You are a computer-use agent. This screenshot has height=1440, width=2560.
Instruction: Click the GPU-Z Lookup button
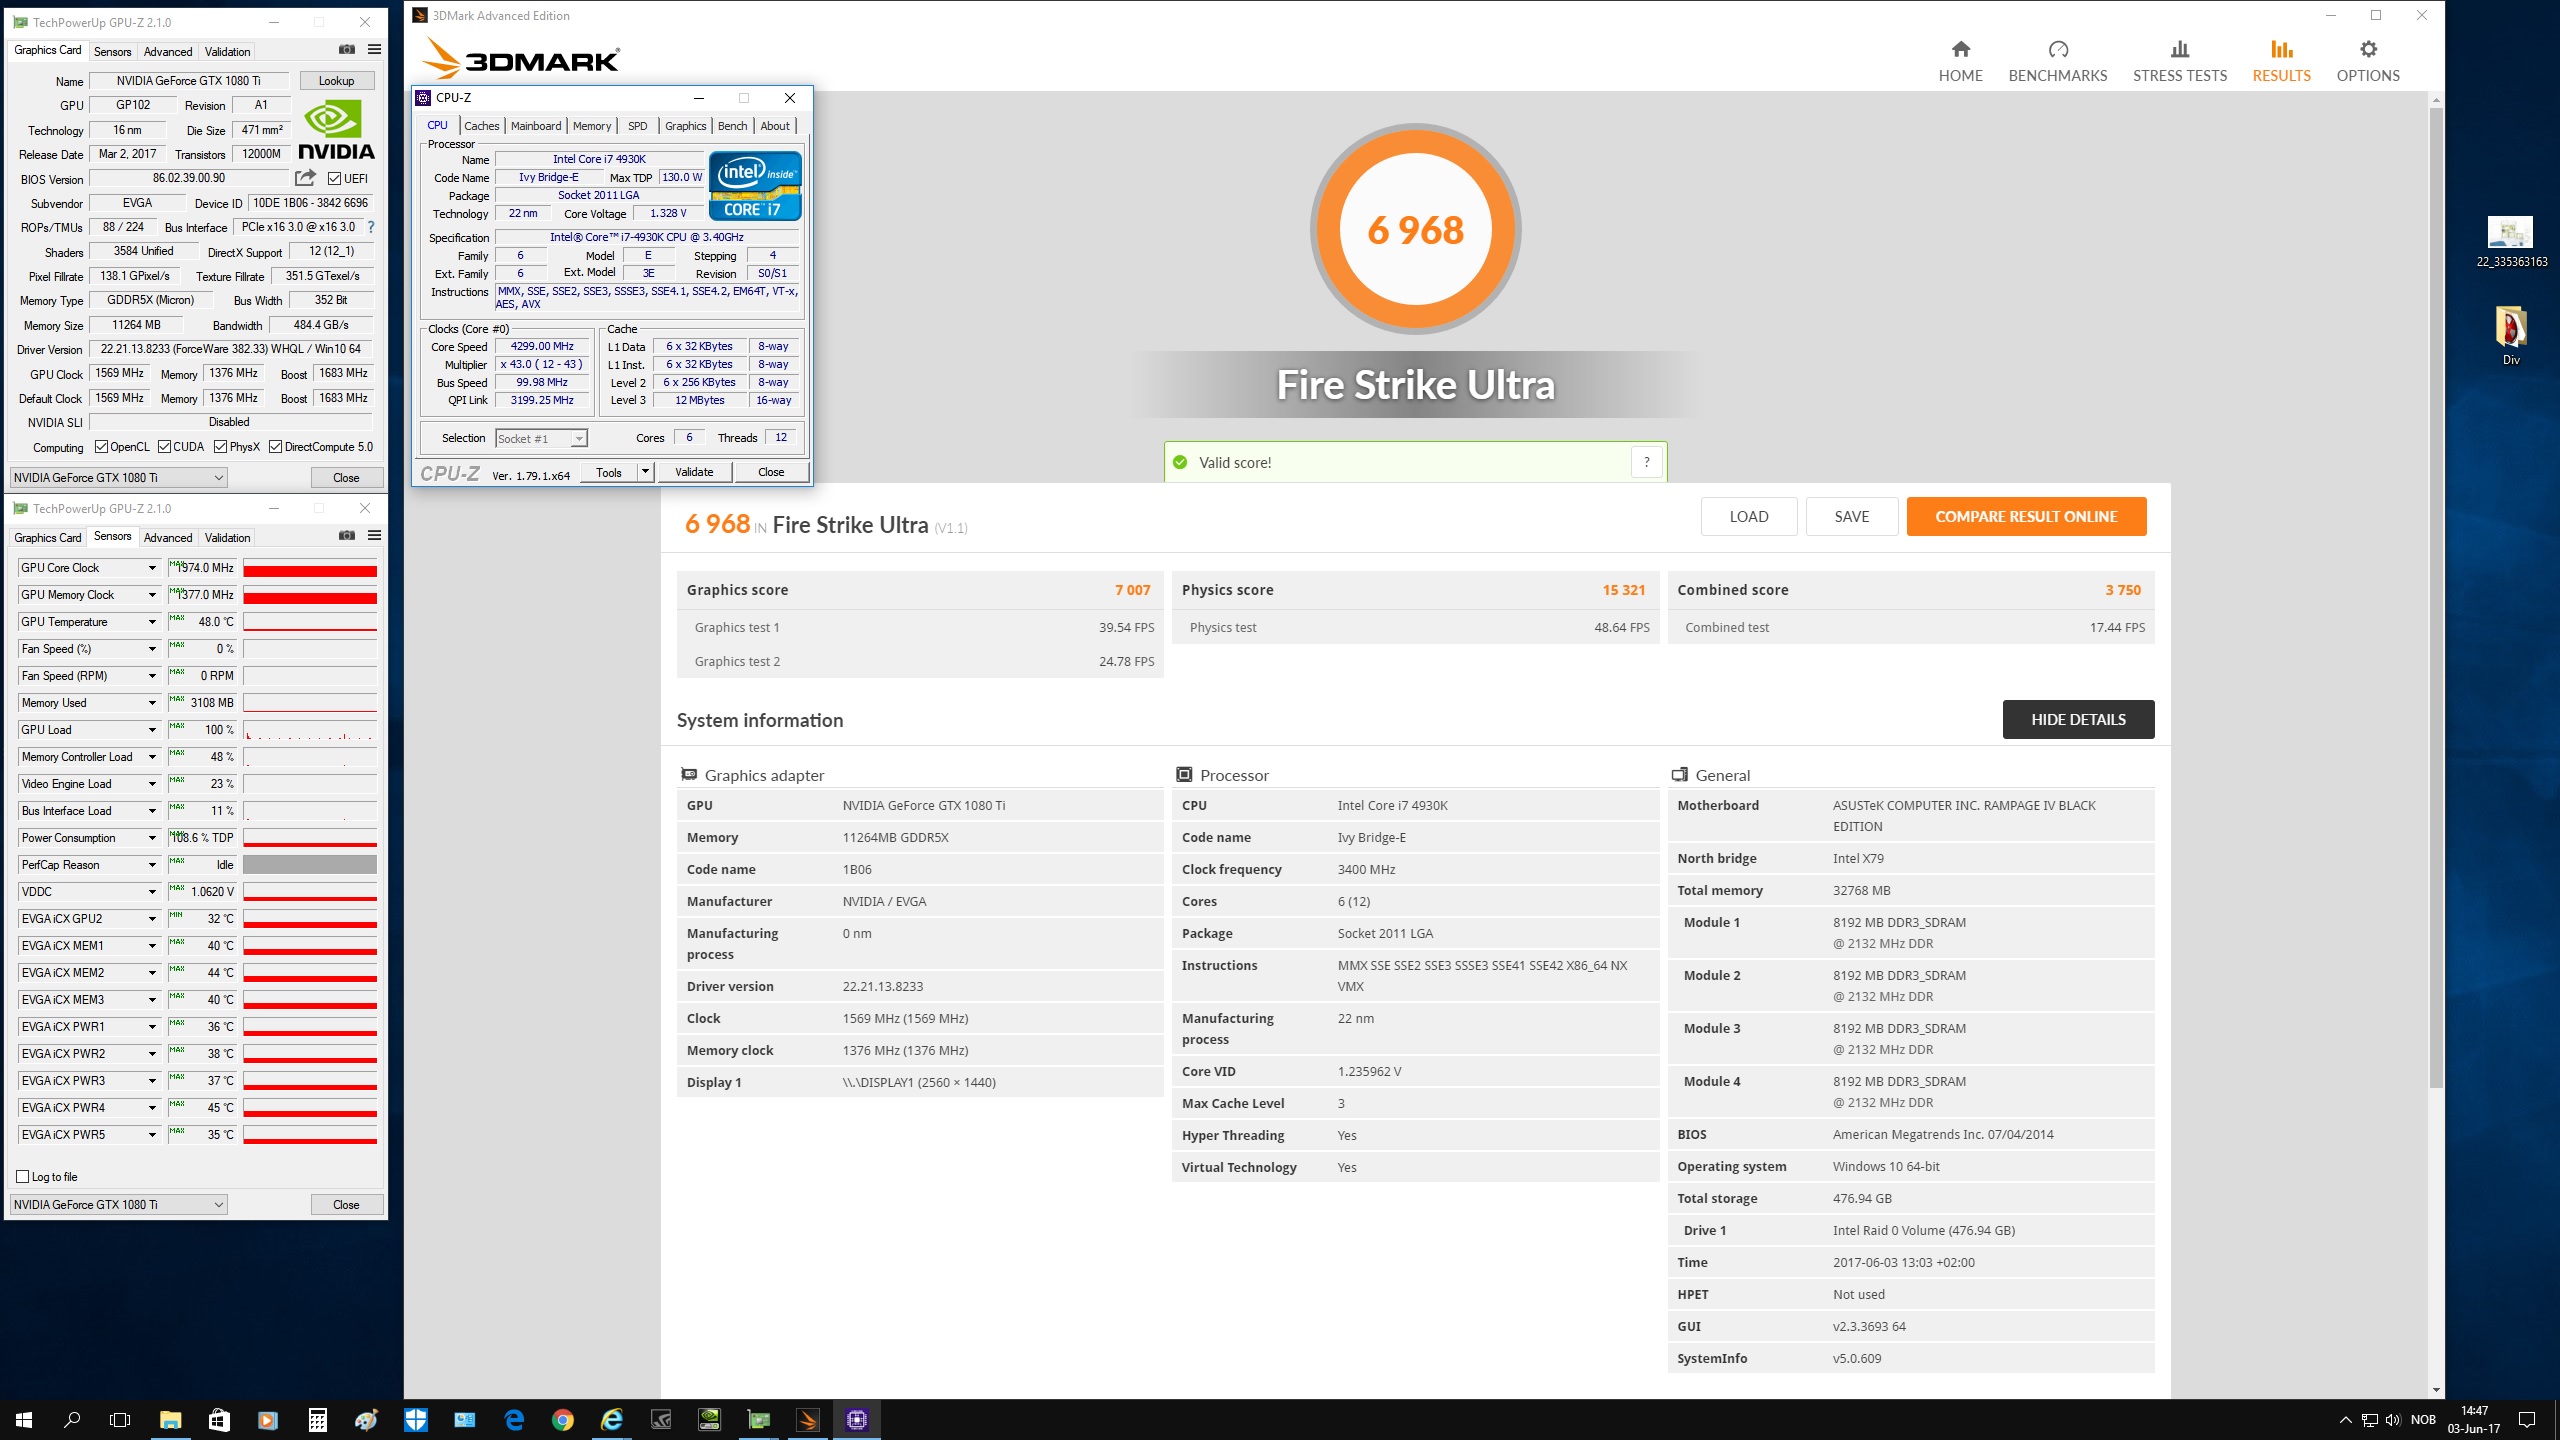(x=336, y=81)
